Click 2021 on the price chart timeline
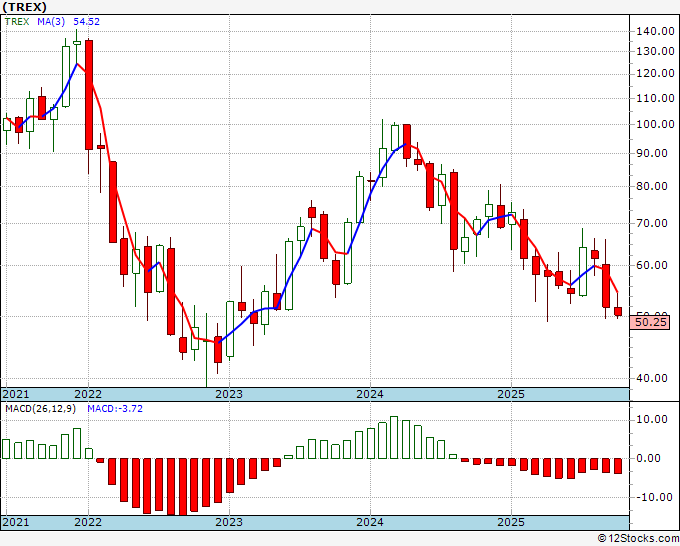680x546 pixels. coord(16,394)
